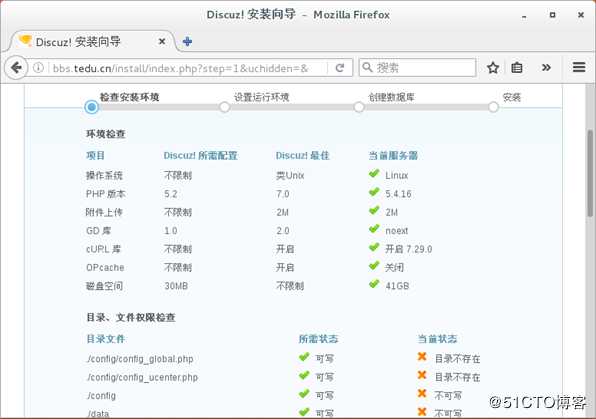
Task: Click orange X for ./config 不可写
Action: coord(422,394)
